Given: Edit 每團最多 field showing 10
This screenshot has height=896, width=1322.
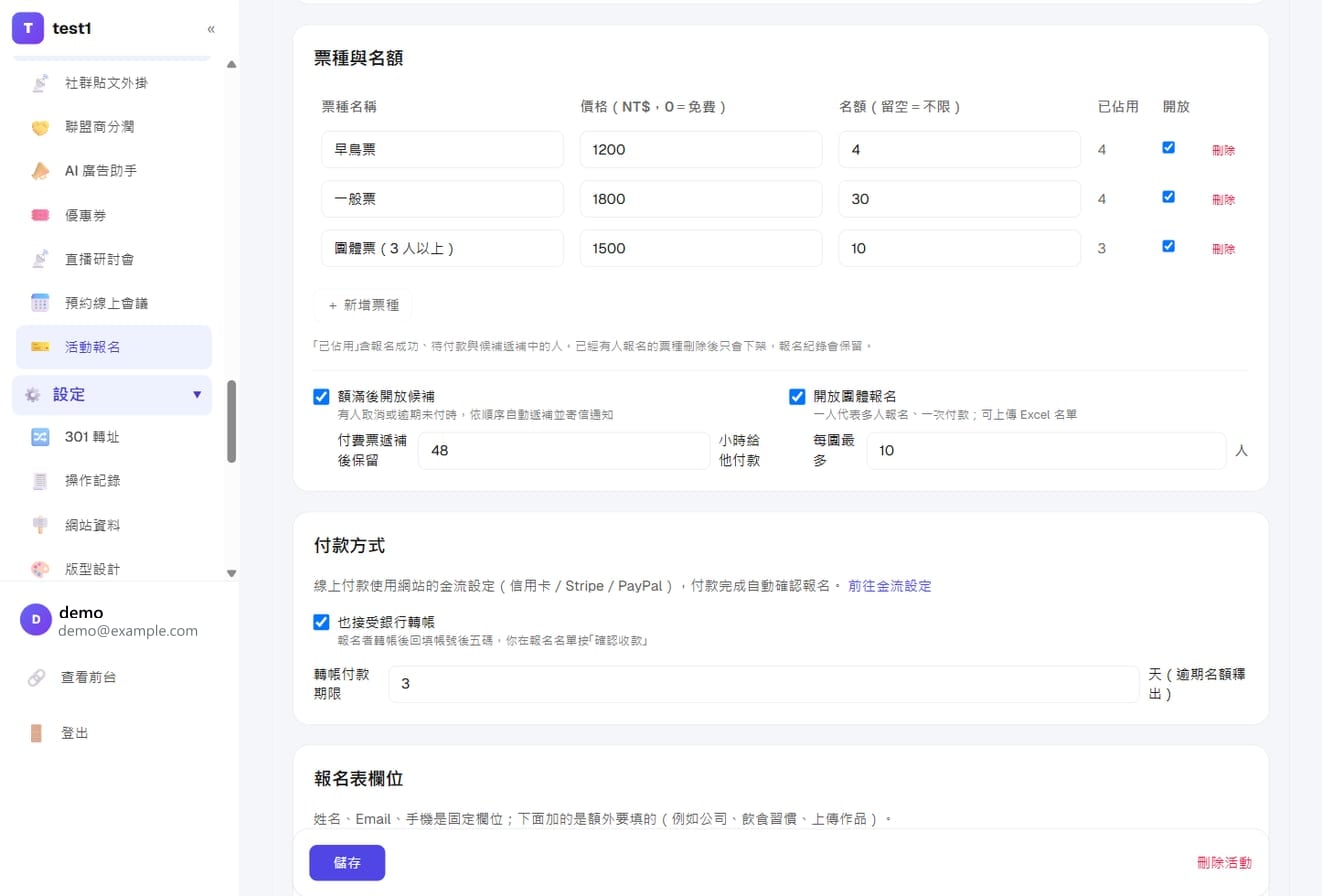Looking at the screenshot, I should pos(1046,451).
